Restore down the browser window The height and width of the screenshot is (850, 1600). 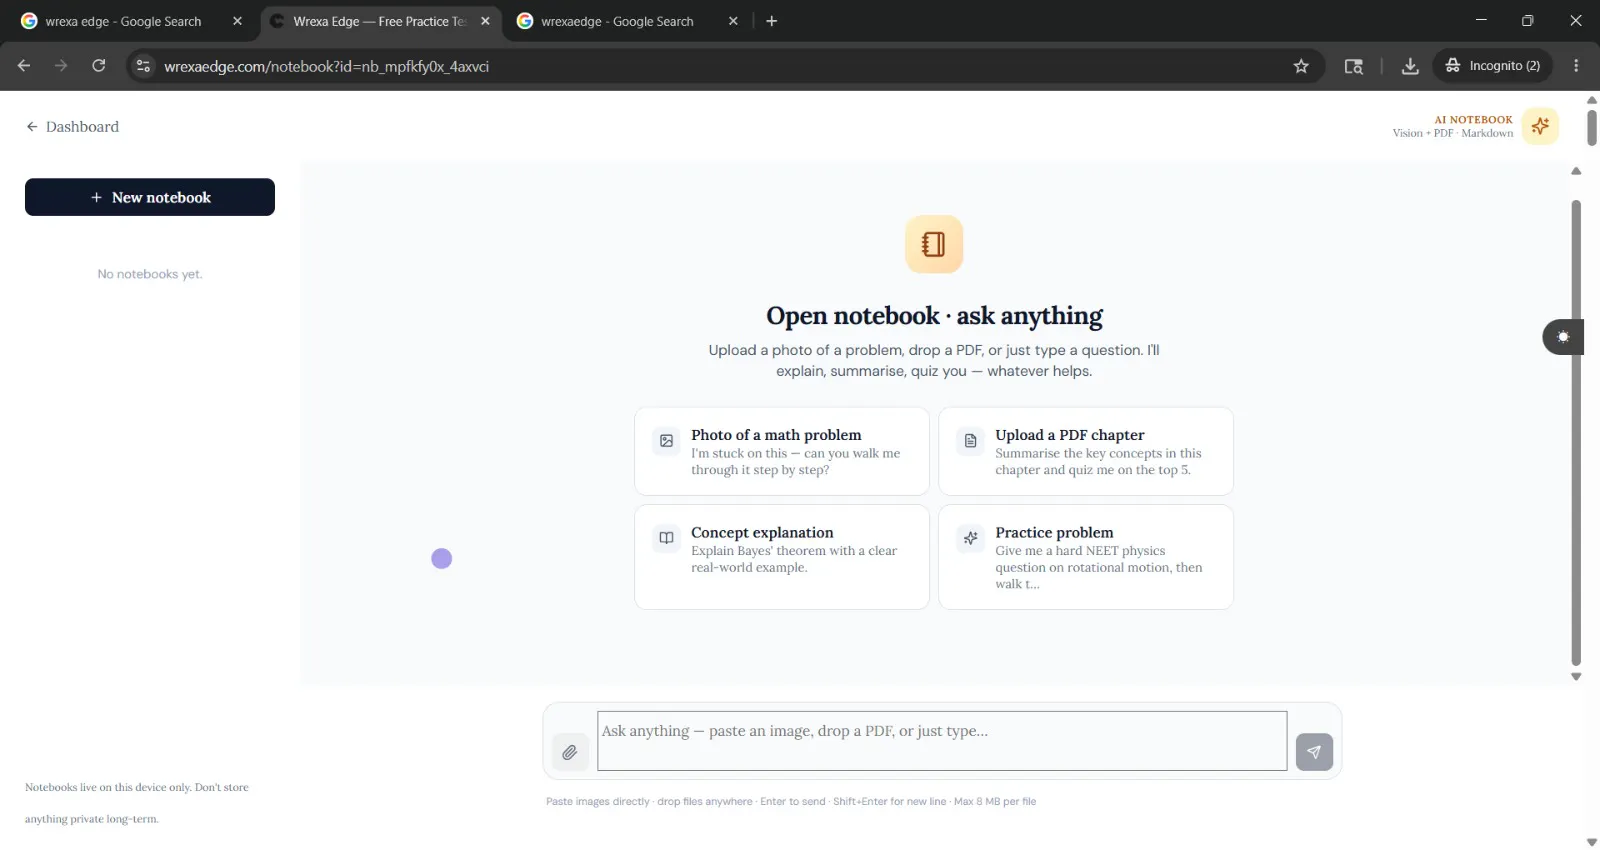(x=1527, y=20)
